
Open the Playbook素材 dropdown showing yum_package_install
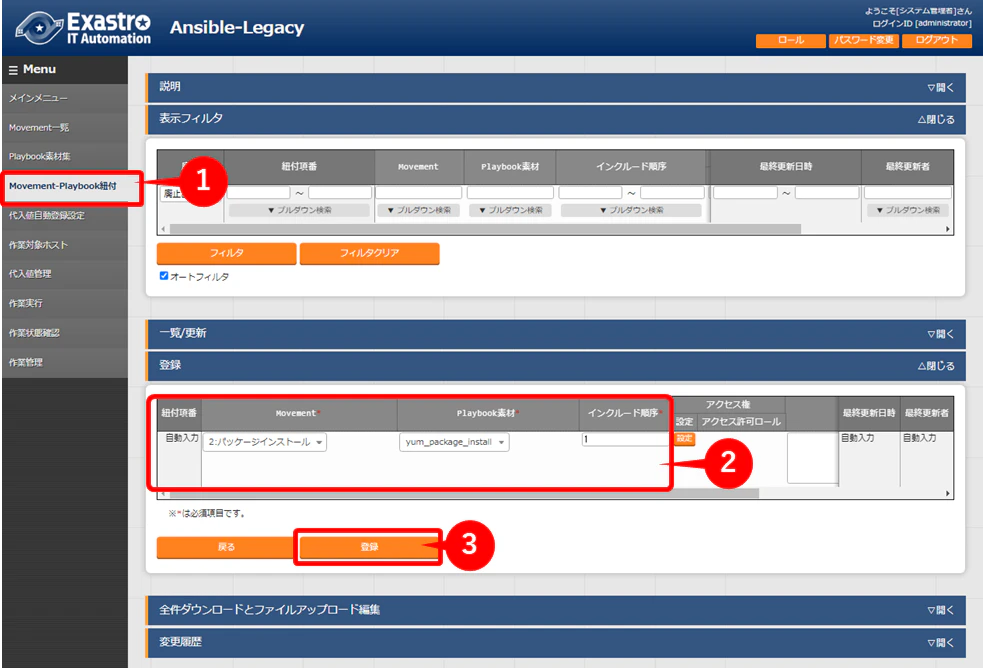click(x=454, y=442)
